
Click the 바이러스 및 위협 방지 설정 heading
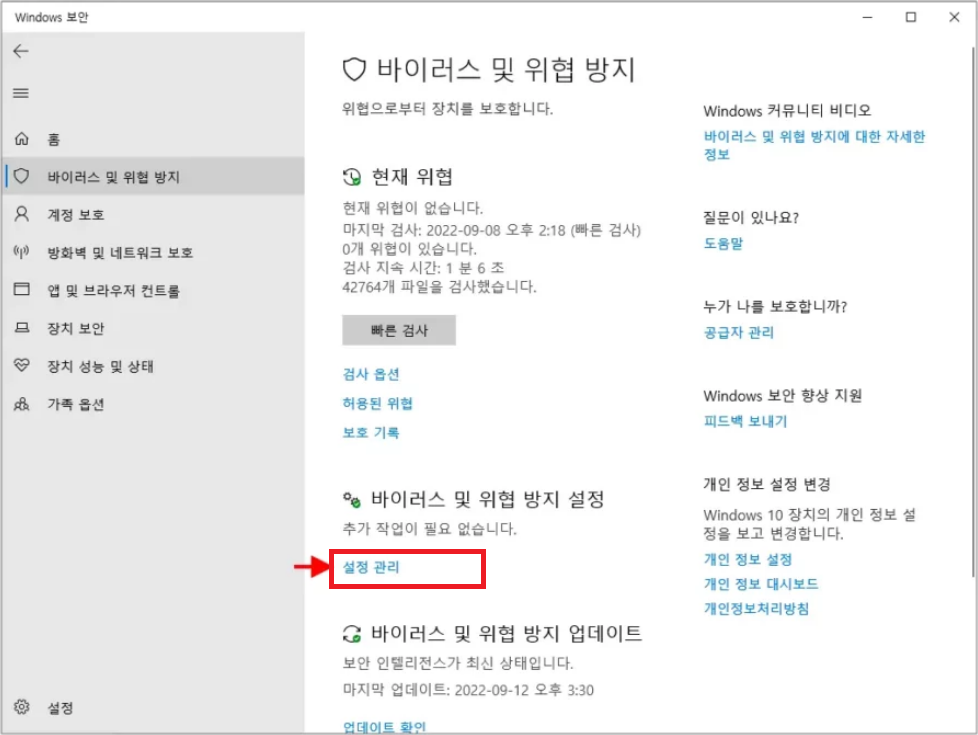[x=488, y=499]
